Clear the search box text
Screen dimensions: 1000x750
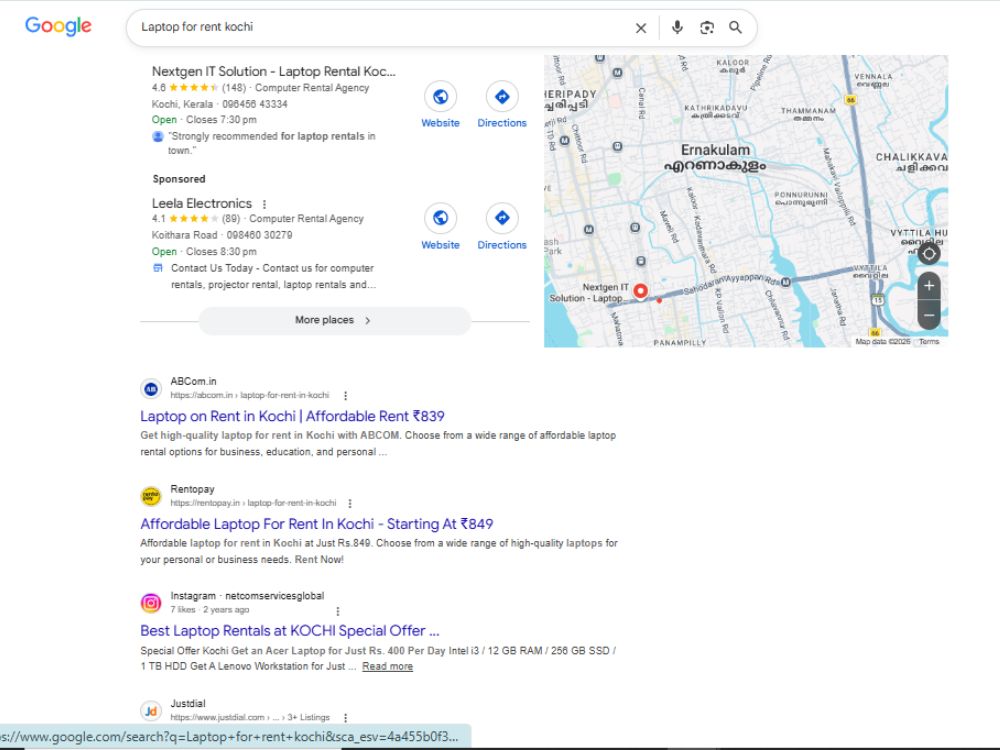(641, 28)
